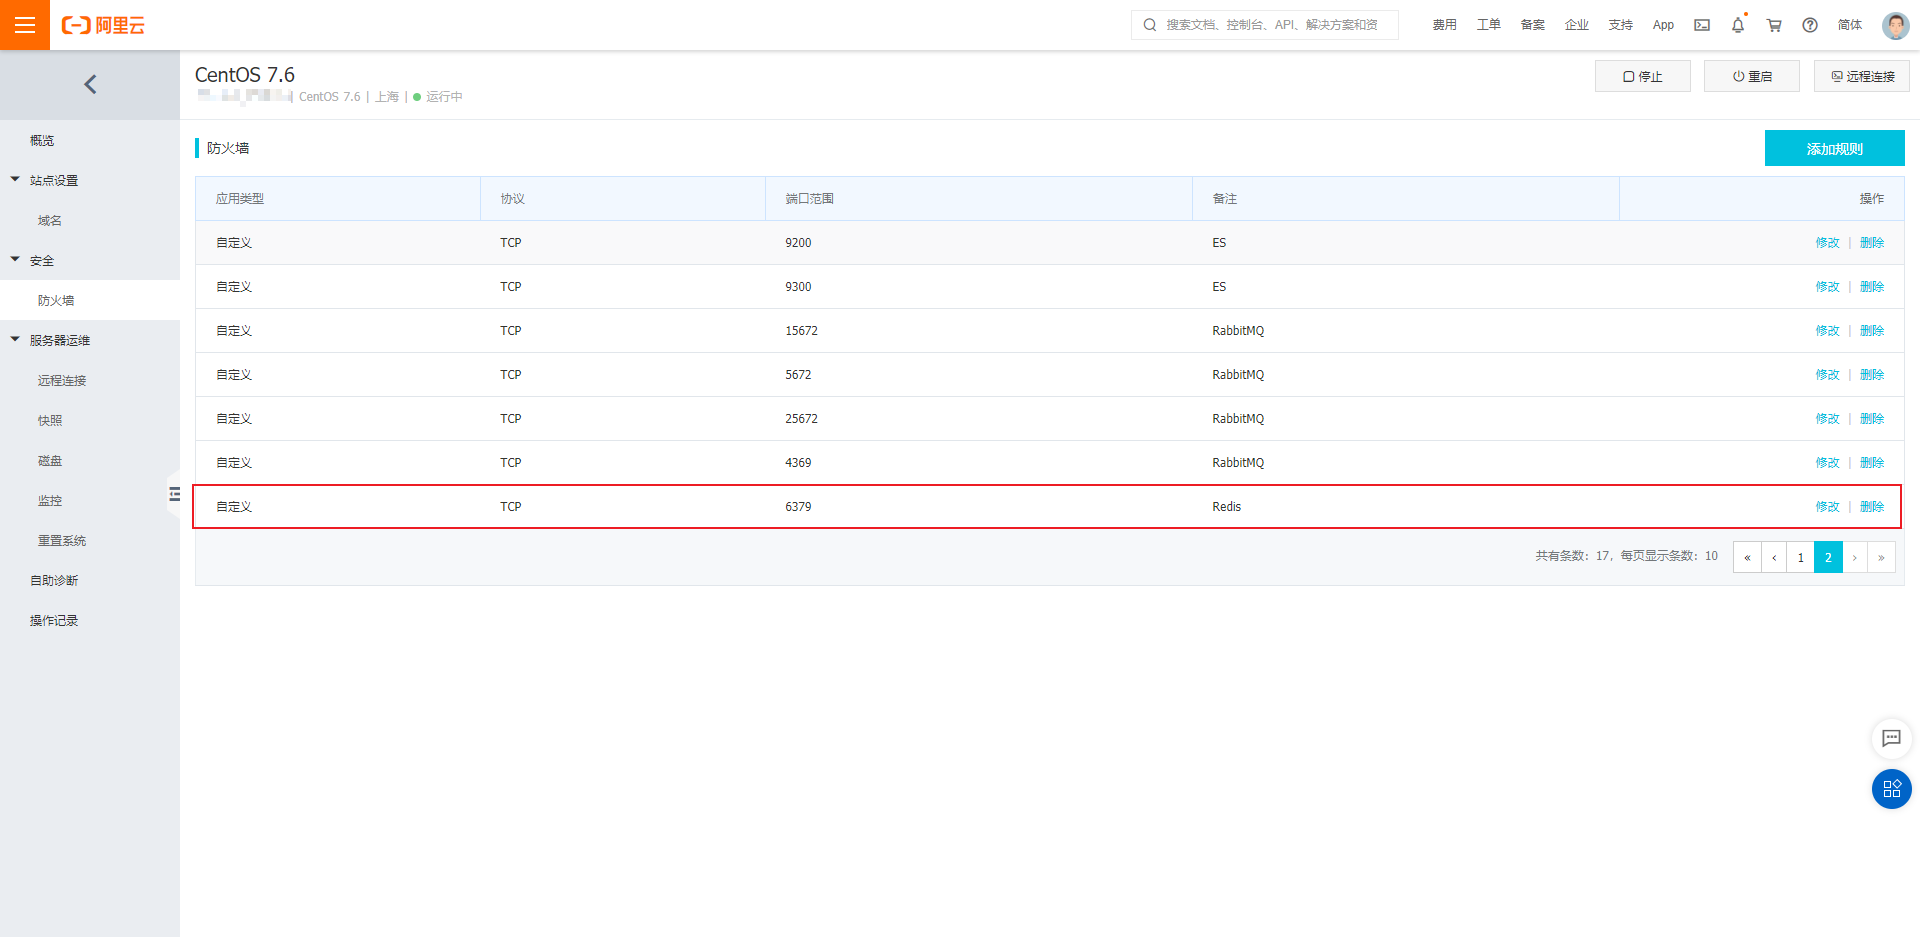Click 修改 on the Redis rule
Screen dimensions: 1920x937
[x=1827, y=506]
